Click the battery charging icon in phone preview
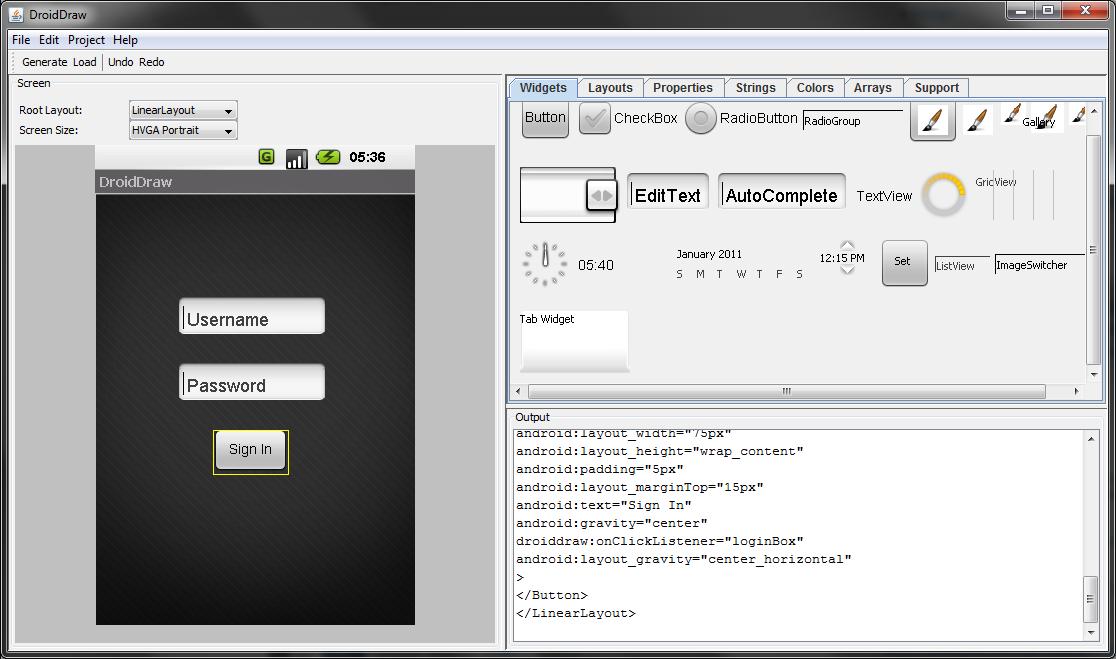 click(328, 157)
